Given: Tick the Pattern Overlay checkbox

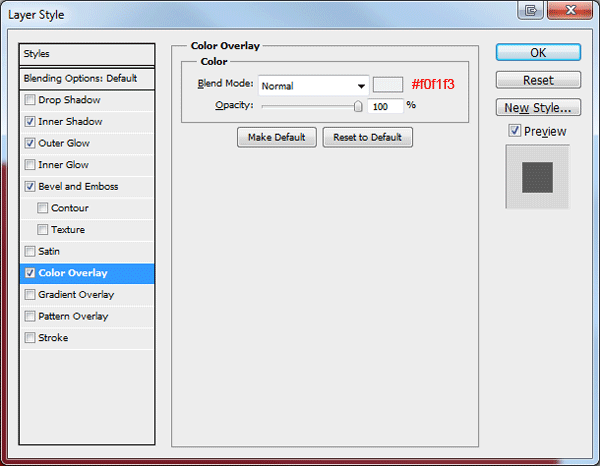Looking at the screenshot, I should click(30, 316).
